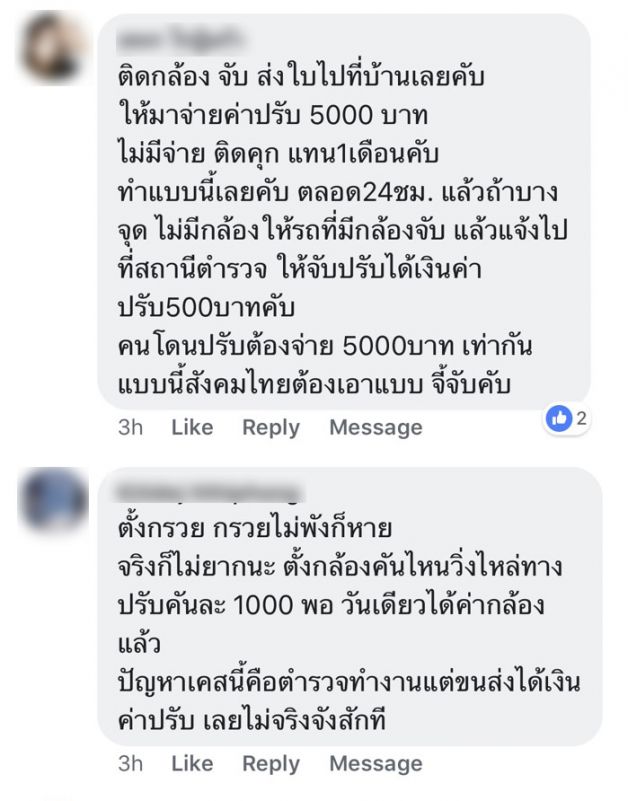
Task: Click the line ตั้งกรวย กรวยไม่พังก็หาย
Action: pyautogui.click(x=255, y=528)
